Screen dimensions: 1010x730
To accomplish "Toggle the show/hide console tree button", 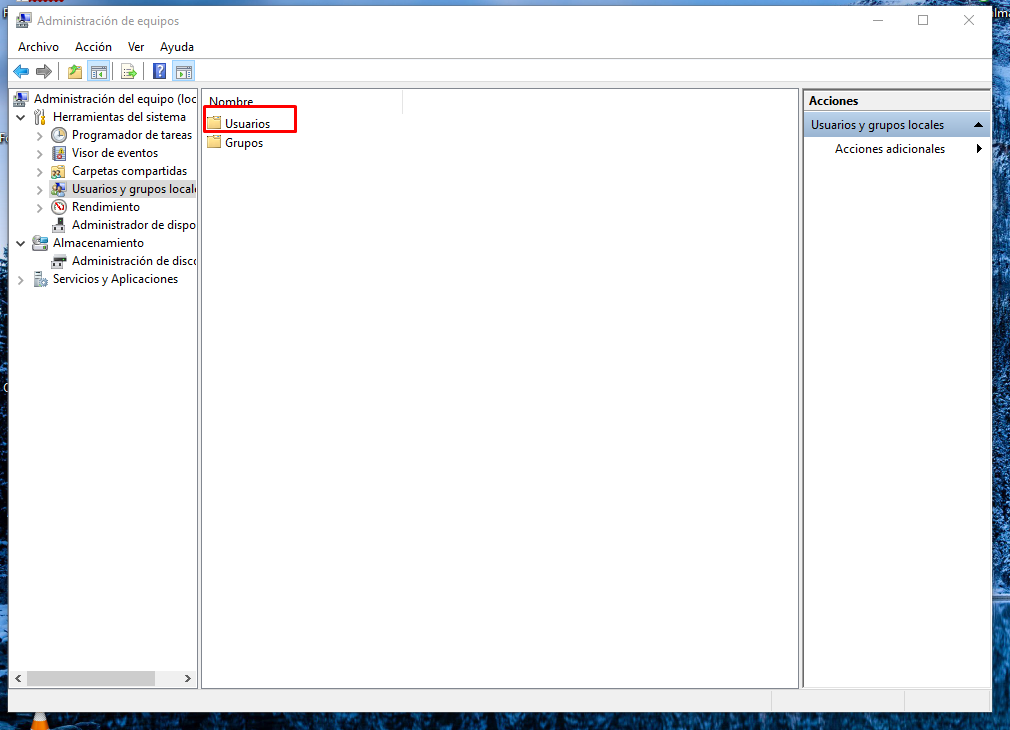I will pos(98,71).
